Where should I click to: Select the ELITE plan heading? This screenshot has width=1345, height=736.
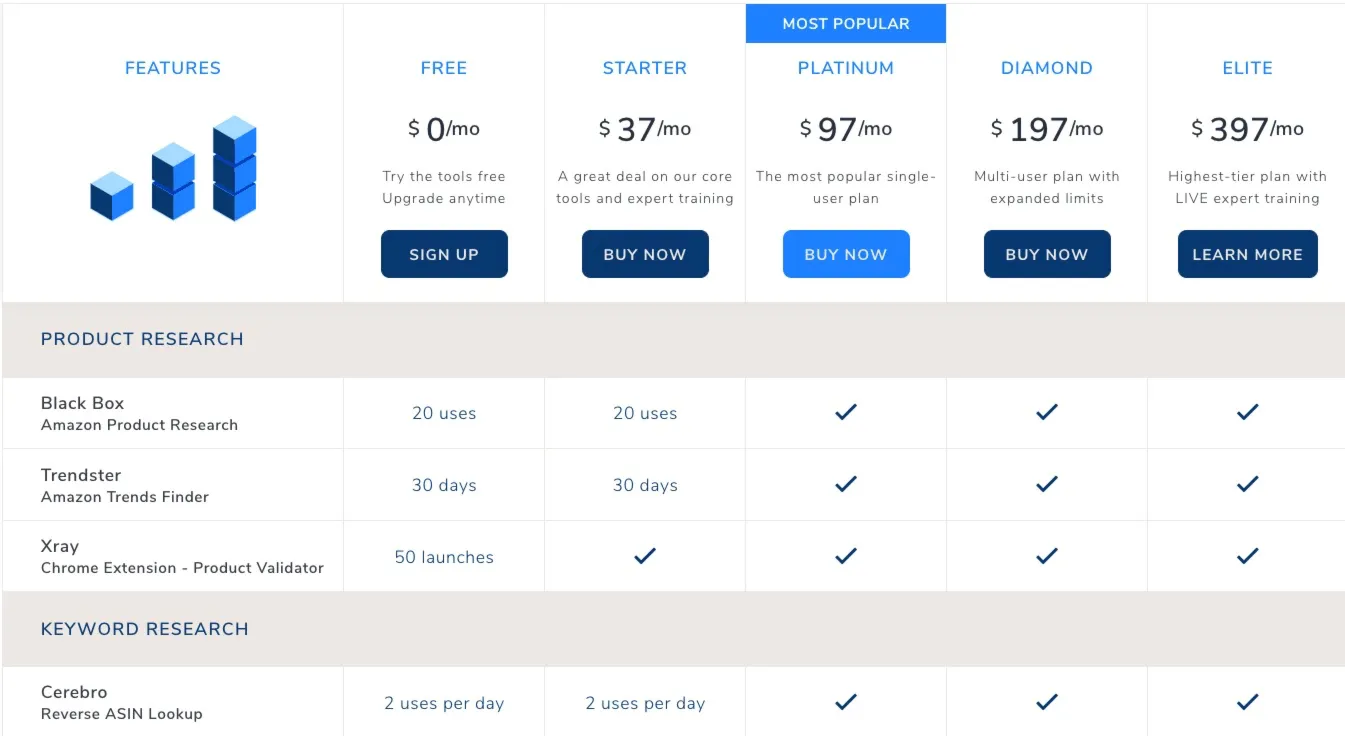[x=1247, y=68]
